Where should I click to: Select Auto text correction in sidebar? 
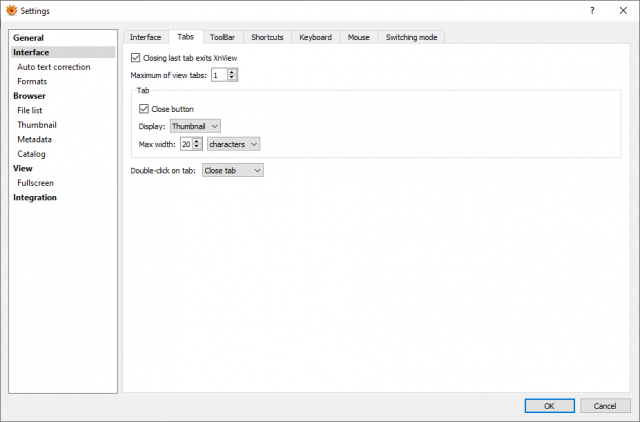click(54, 67)
